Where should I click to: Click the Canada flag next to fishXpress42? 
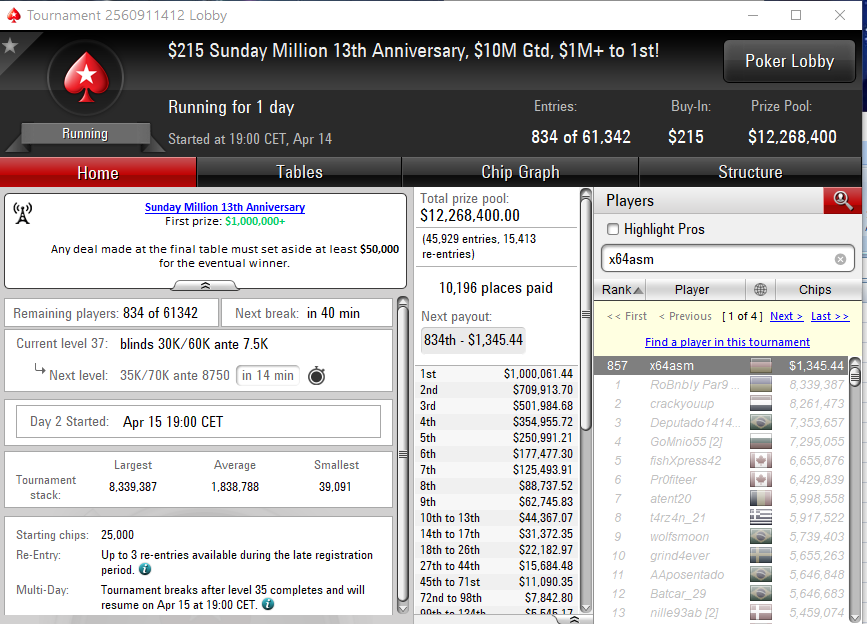point(761,460)
